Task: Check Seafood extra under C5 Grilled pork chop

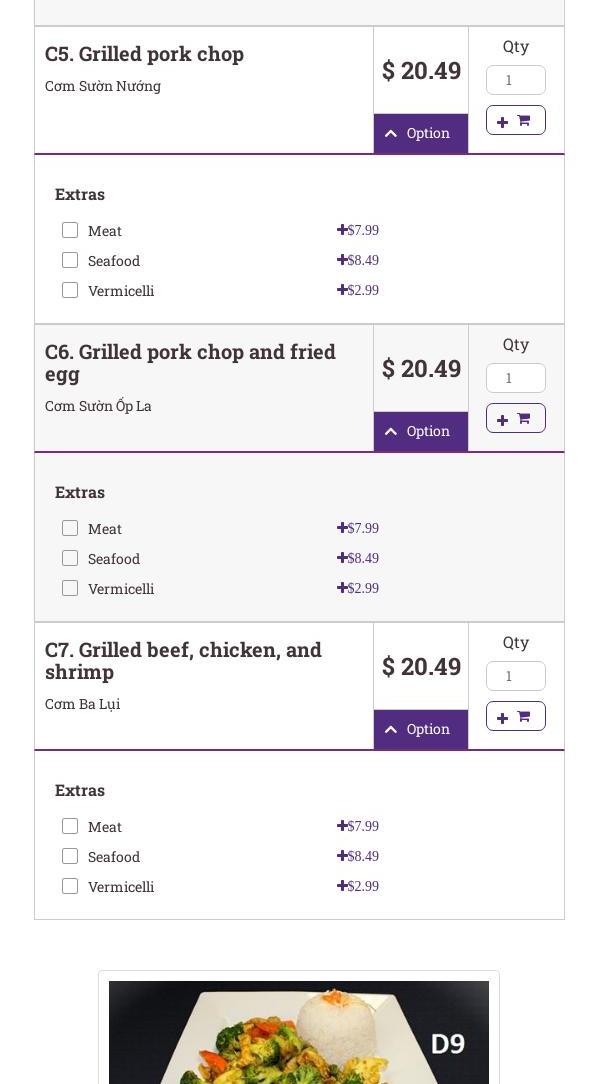Action: click(x=70, y=260)
